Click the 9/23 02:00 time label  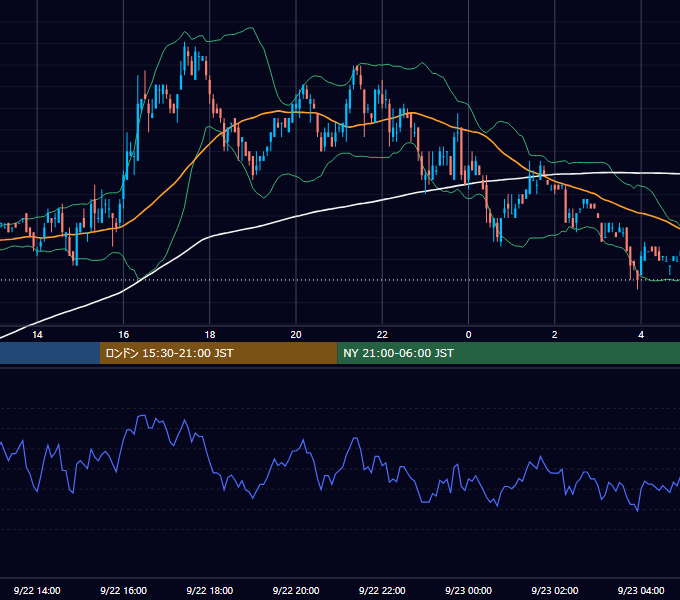click(555, 590)
